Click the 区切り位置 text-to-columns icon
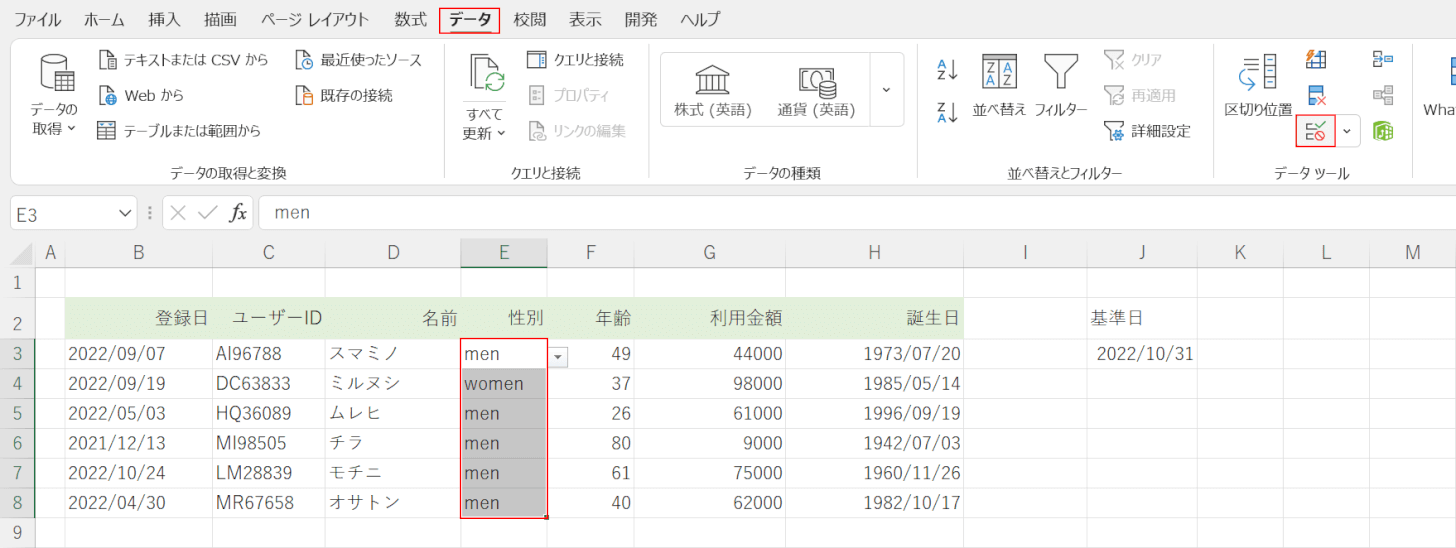 tap(1257, 85)
